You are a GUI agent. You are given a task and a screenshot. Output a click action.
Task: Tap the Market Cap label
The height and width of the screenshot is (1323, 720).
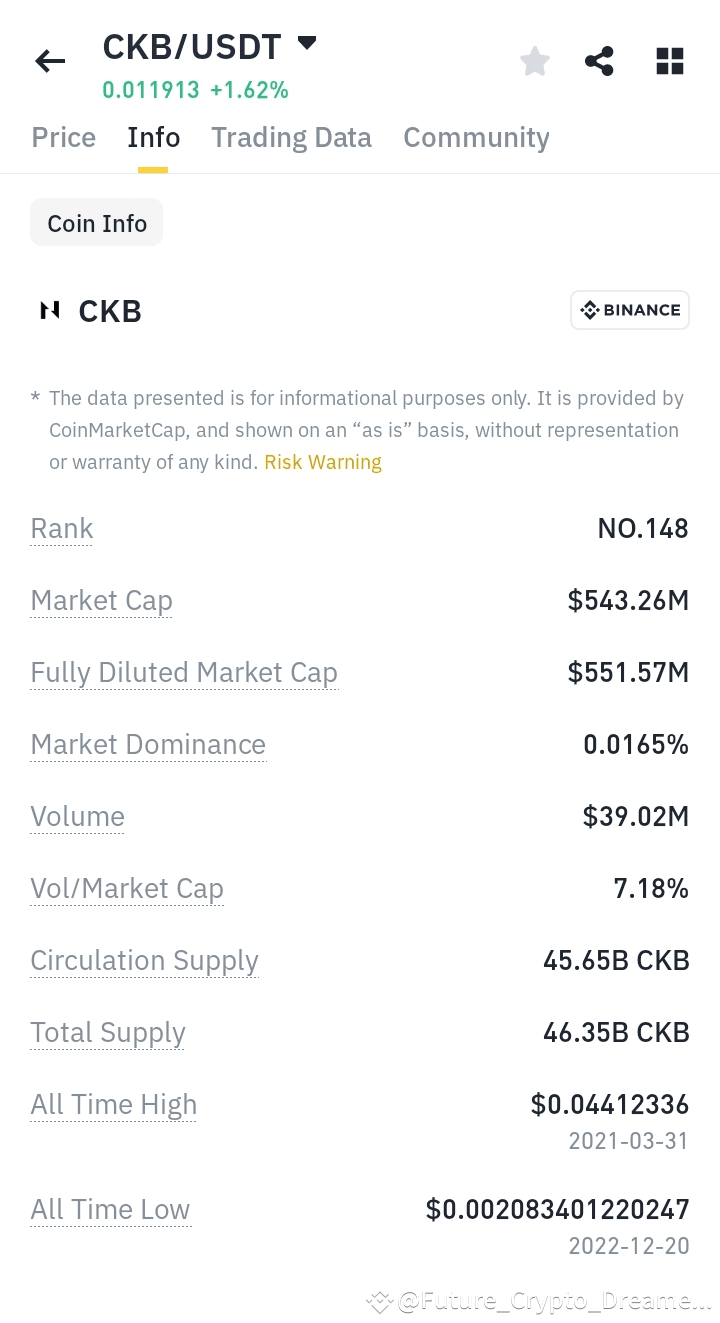coord(101,601)
